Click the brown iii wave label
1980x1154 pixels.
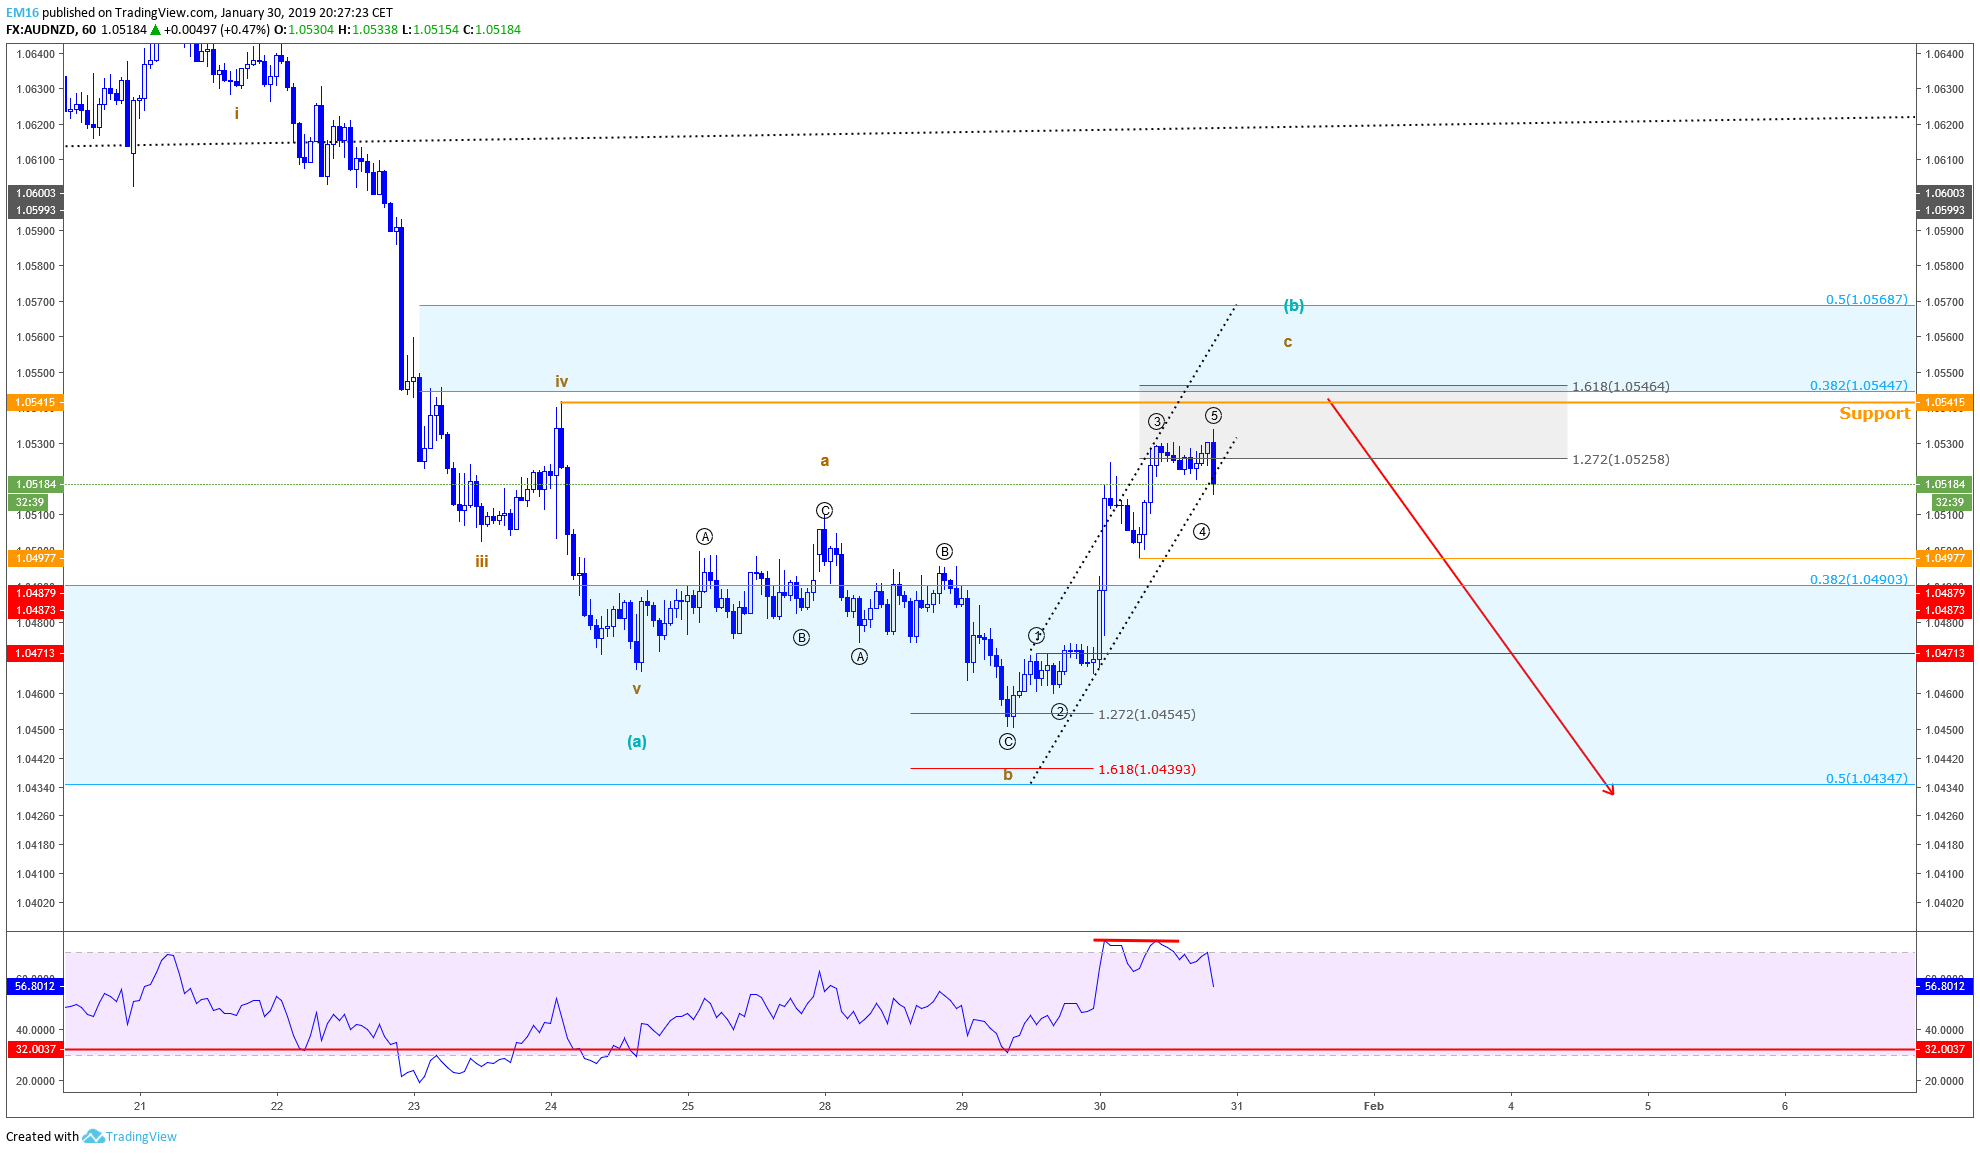[482, 562]
